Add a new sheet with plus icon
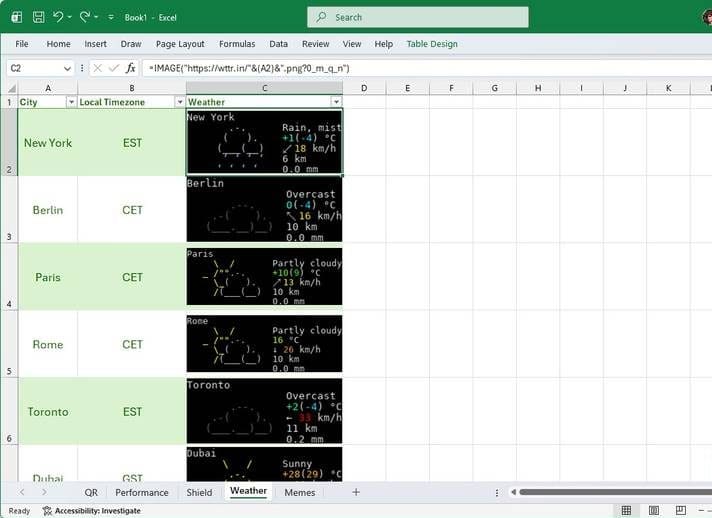Viewport: 712px width, 518px height. pos(356,492)
